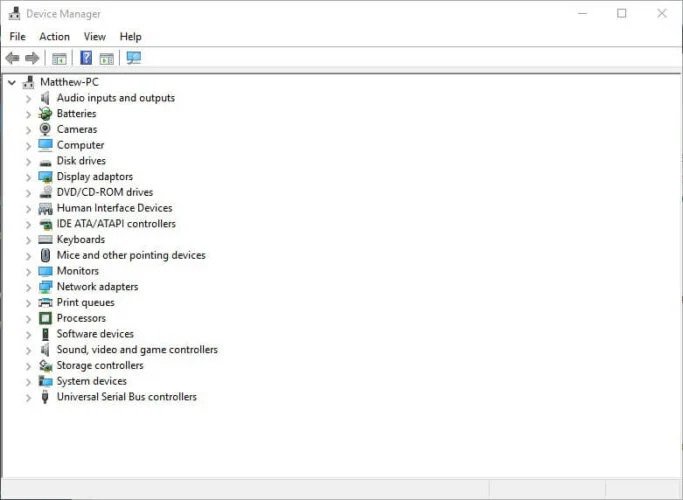Viewport: 683px width, 500px height.
Task: Expand the Display adaptors node arrow
Action: pyautogui.click(x=29, y=177)
